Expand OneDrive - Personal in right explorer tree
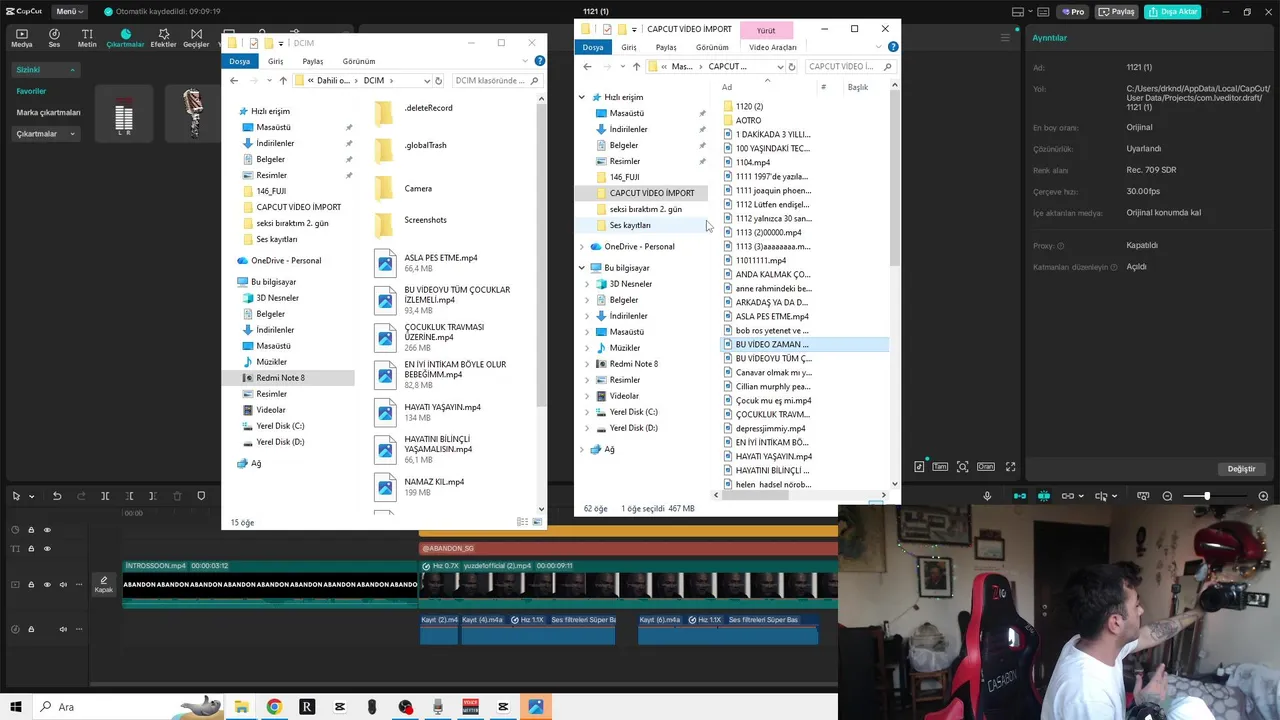This screenshot has height=720, width=1280. [582, 246]
